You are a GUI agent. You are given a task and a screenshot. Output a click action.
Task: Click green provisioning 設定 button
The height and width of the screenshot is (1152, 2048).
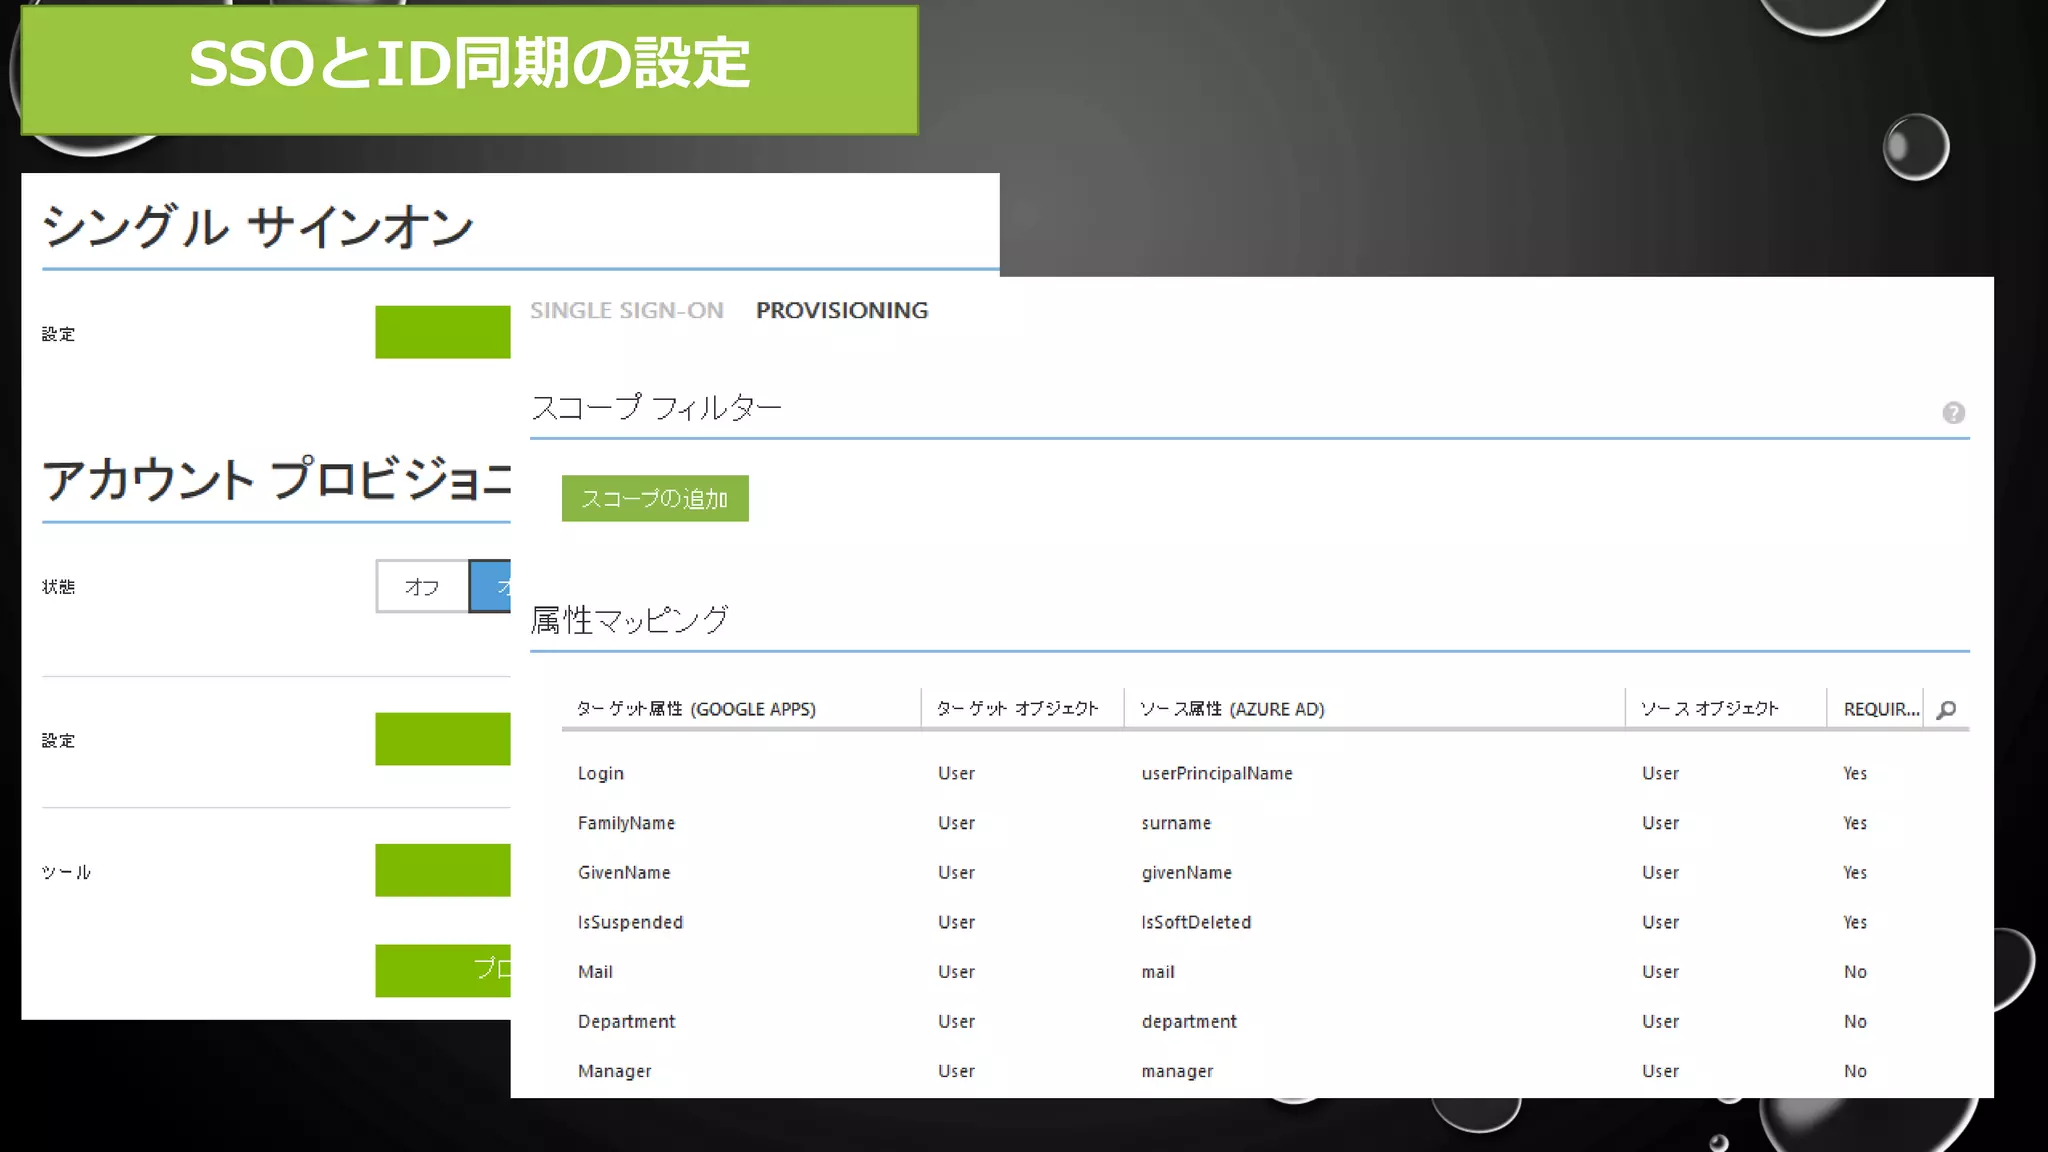pyautogui.click(x=442, y=739)
